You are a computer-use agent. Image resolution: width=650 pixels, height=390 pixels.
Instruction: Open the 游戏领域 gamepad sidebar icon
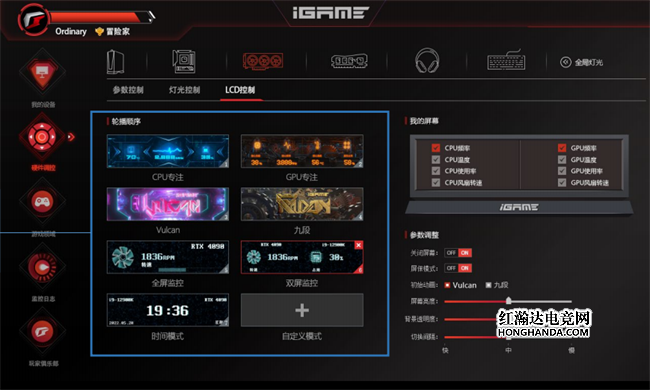[x=42, y=202]
